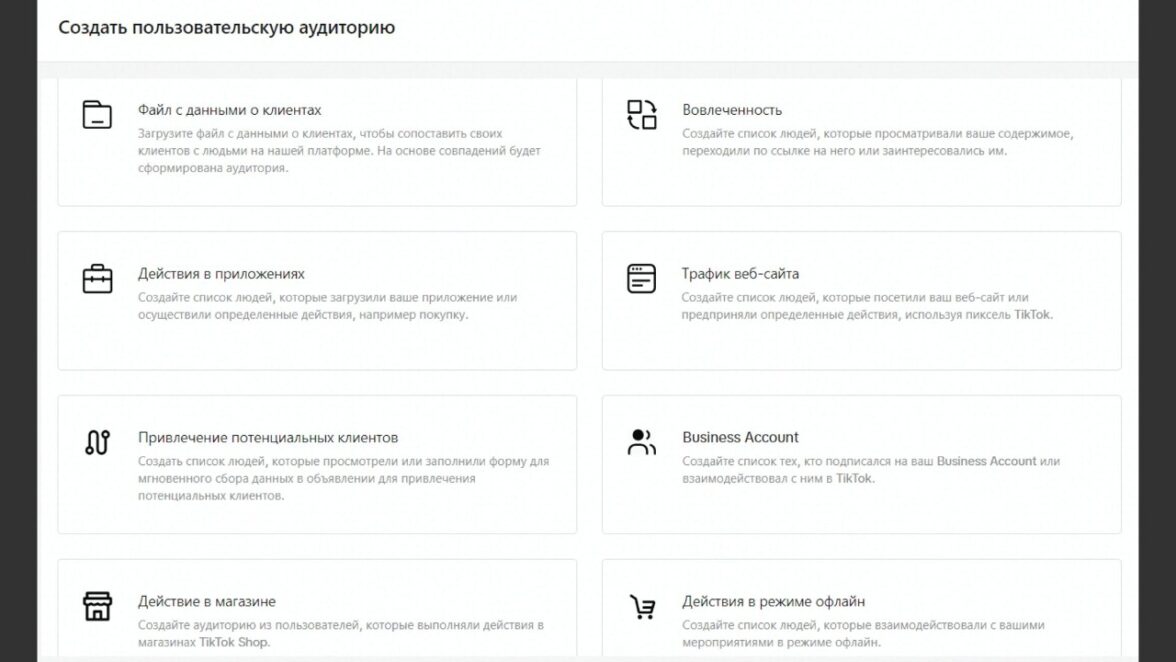Select Действия в режиме офлайн heading
This screenshot has height=662, width=1176.
pyautogui.click(x=773, y=602)
